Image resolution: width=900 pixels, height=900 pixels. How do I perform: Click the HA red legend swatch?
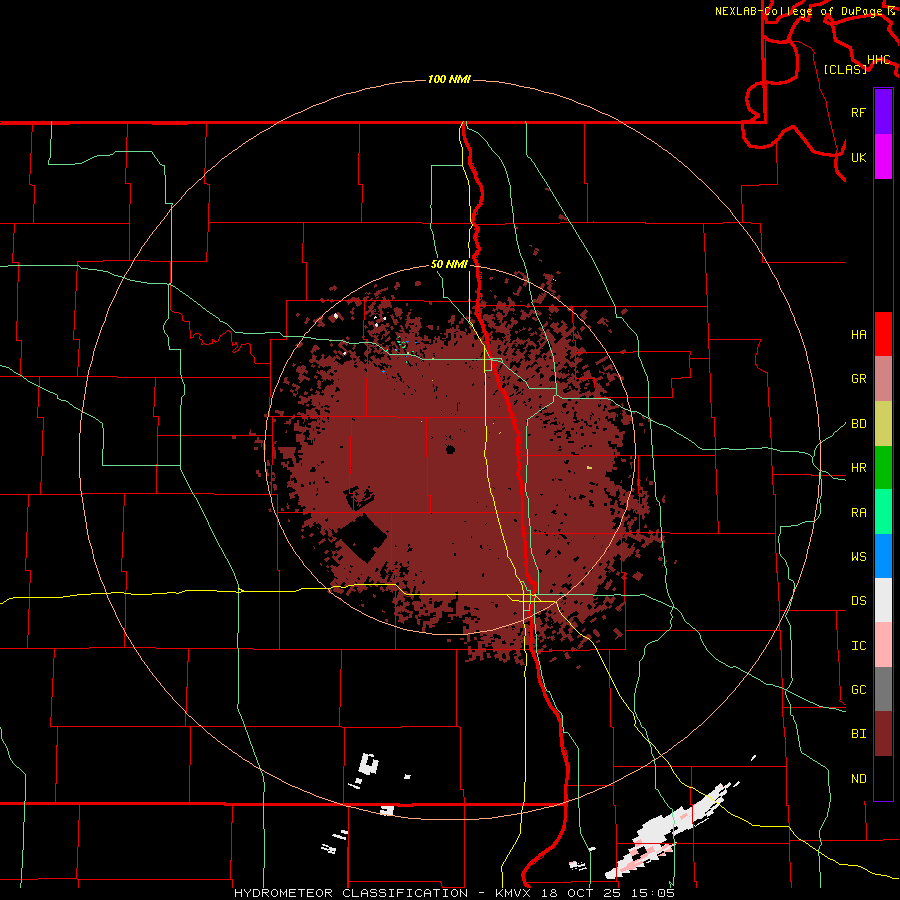click(x=883, y=334)
